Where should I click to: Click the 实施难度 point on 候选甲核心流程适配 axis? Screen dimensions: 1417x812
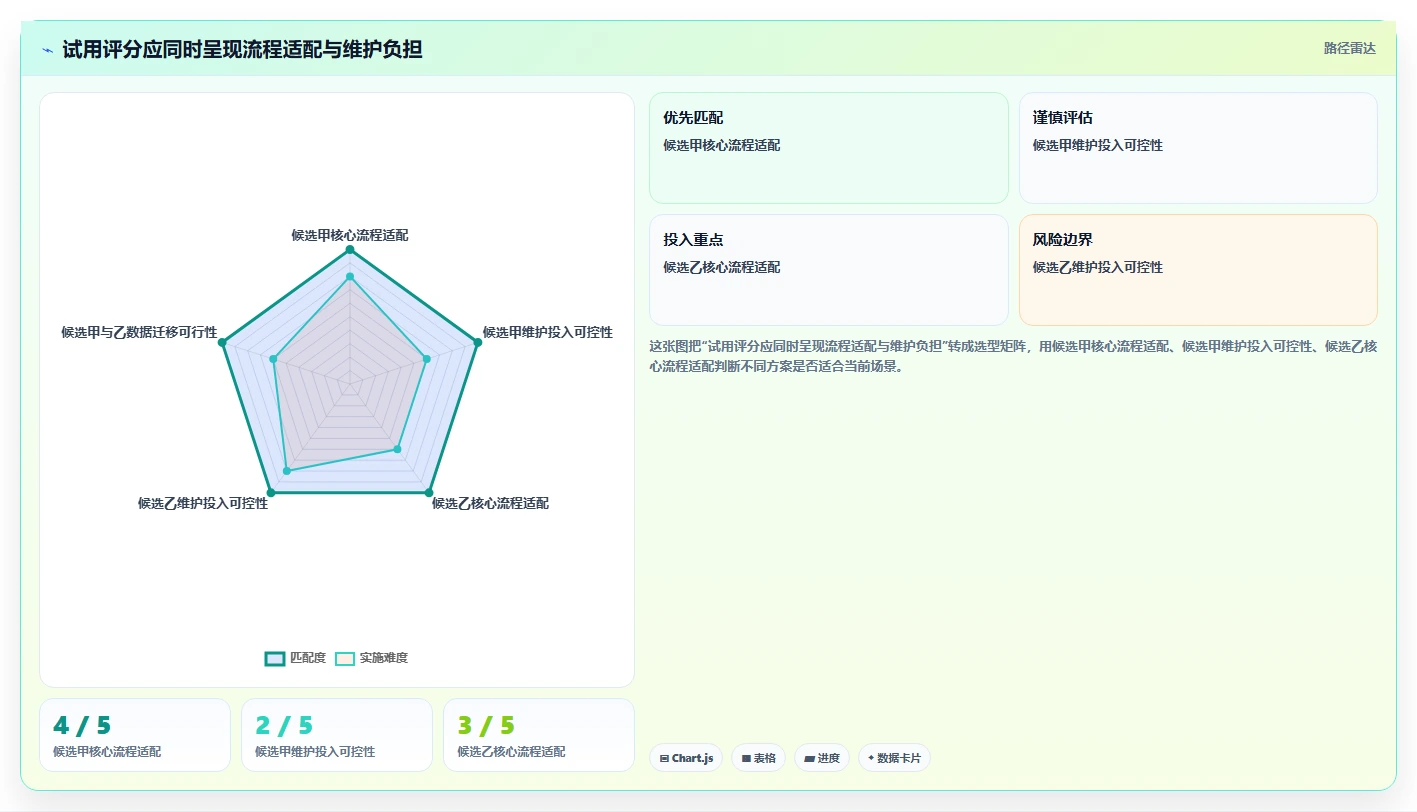click(350, 276)
